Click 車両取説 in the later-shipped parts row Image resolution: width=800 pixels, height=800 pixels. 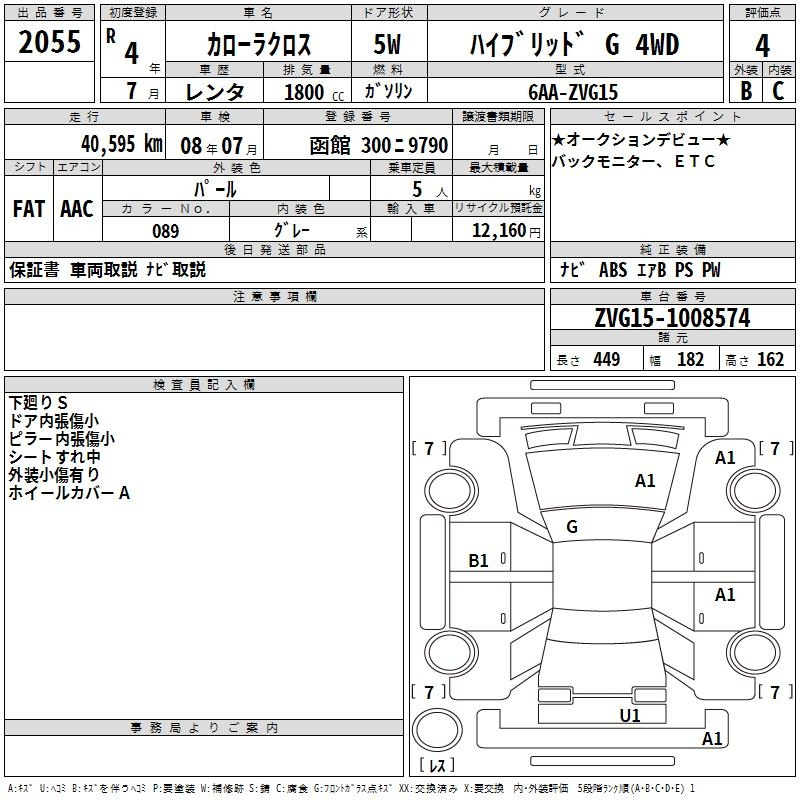[104, 269]
